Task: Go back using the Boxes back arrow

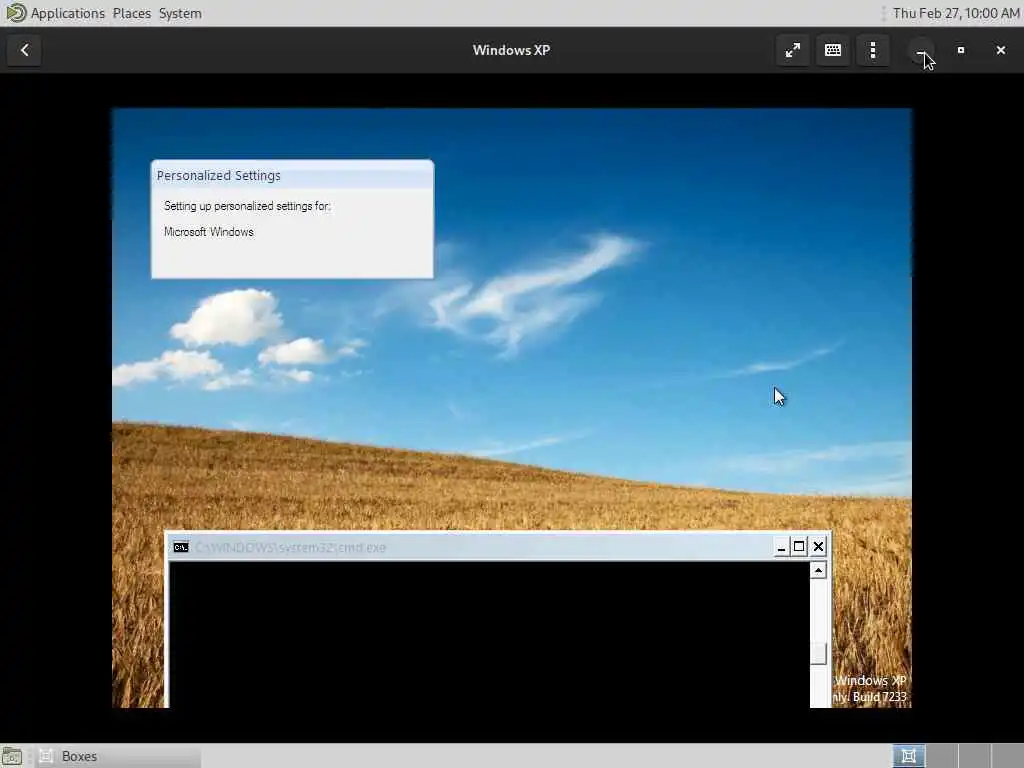Action: point(24,50)
